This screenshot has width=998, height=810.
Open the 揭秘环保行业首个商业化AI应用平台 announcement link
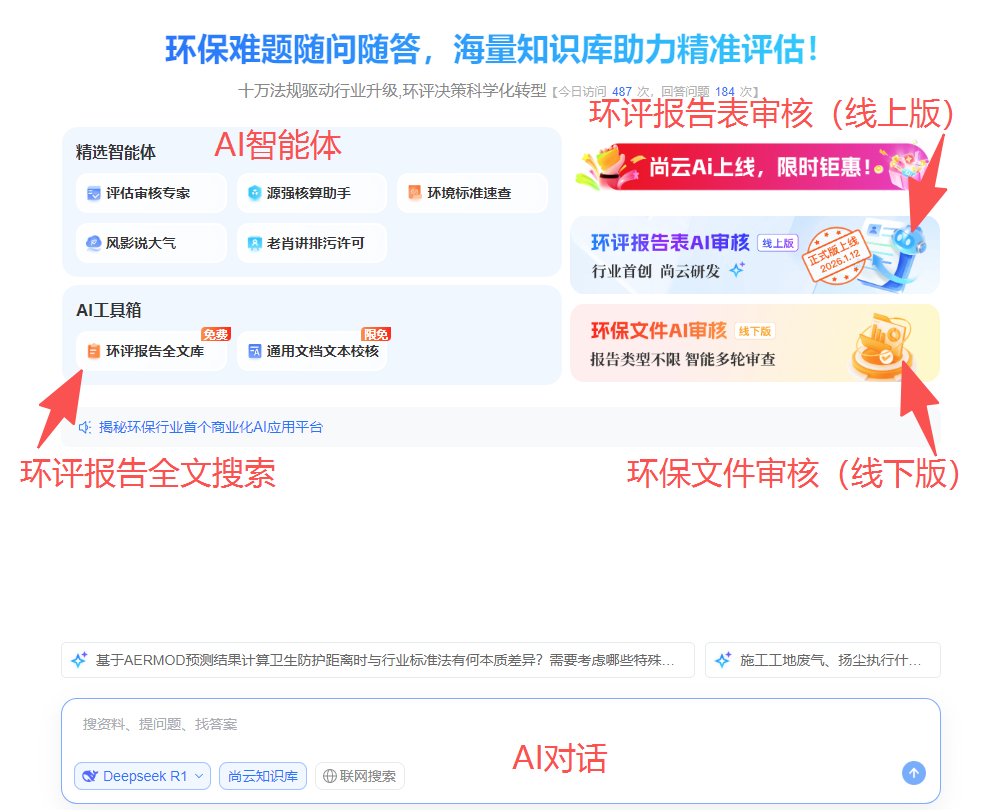click(x=211, y=427)
